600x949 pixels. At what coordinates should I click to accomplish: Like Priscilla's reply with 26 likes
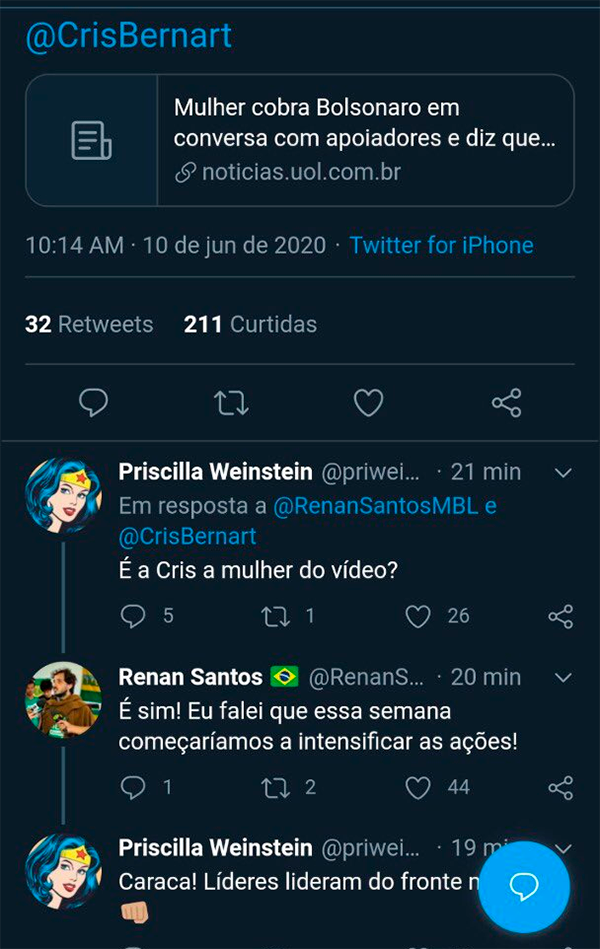click(x=418, y=616)
